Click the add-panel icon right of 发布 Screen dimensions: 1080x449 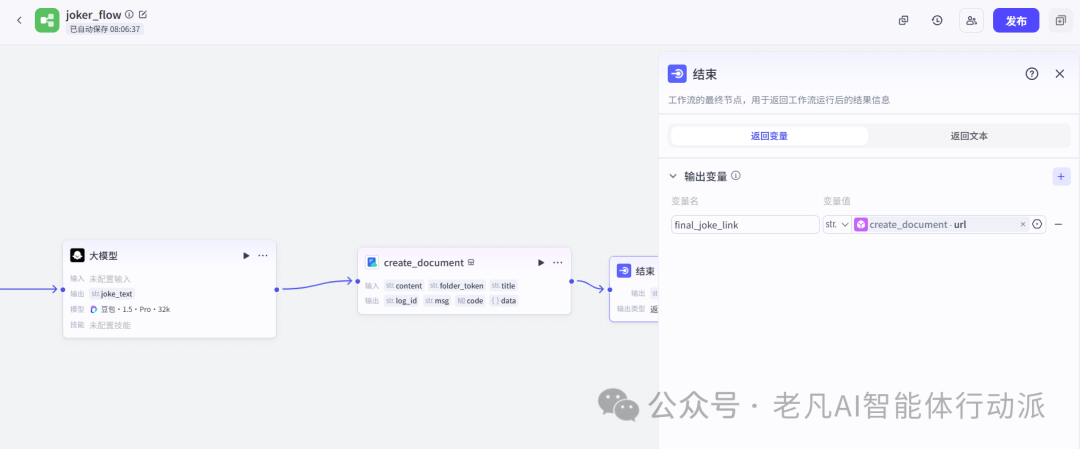[1060, 21]
